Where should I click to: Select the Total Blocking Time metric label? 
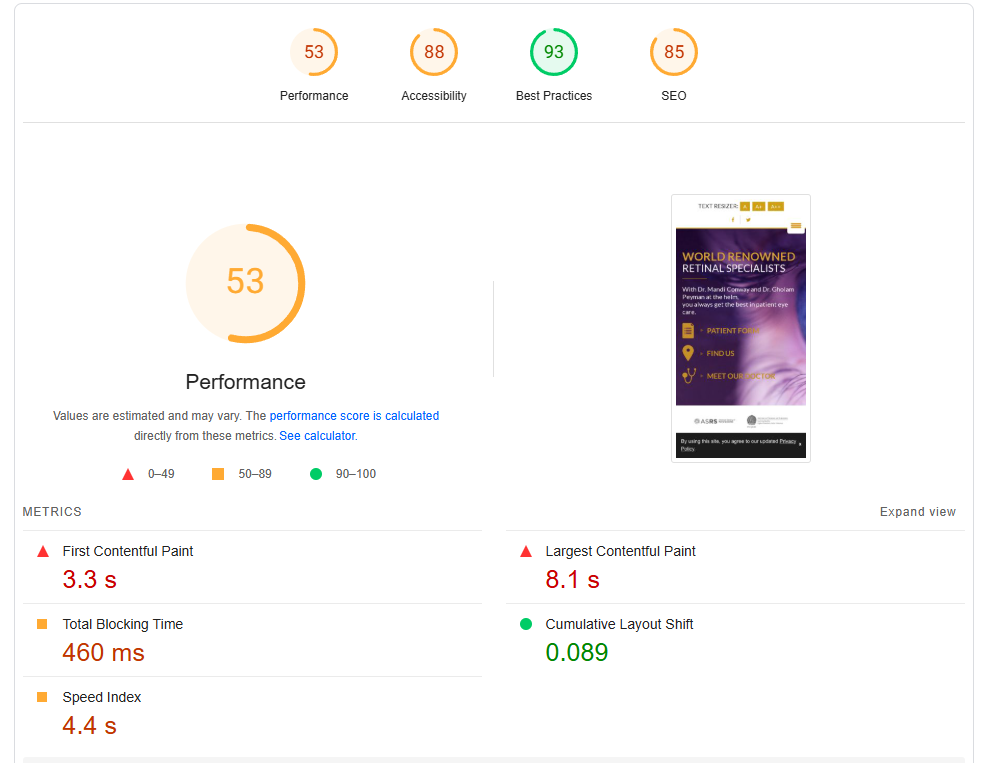click(123, 624)
